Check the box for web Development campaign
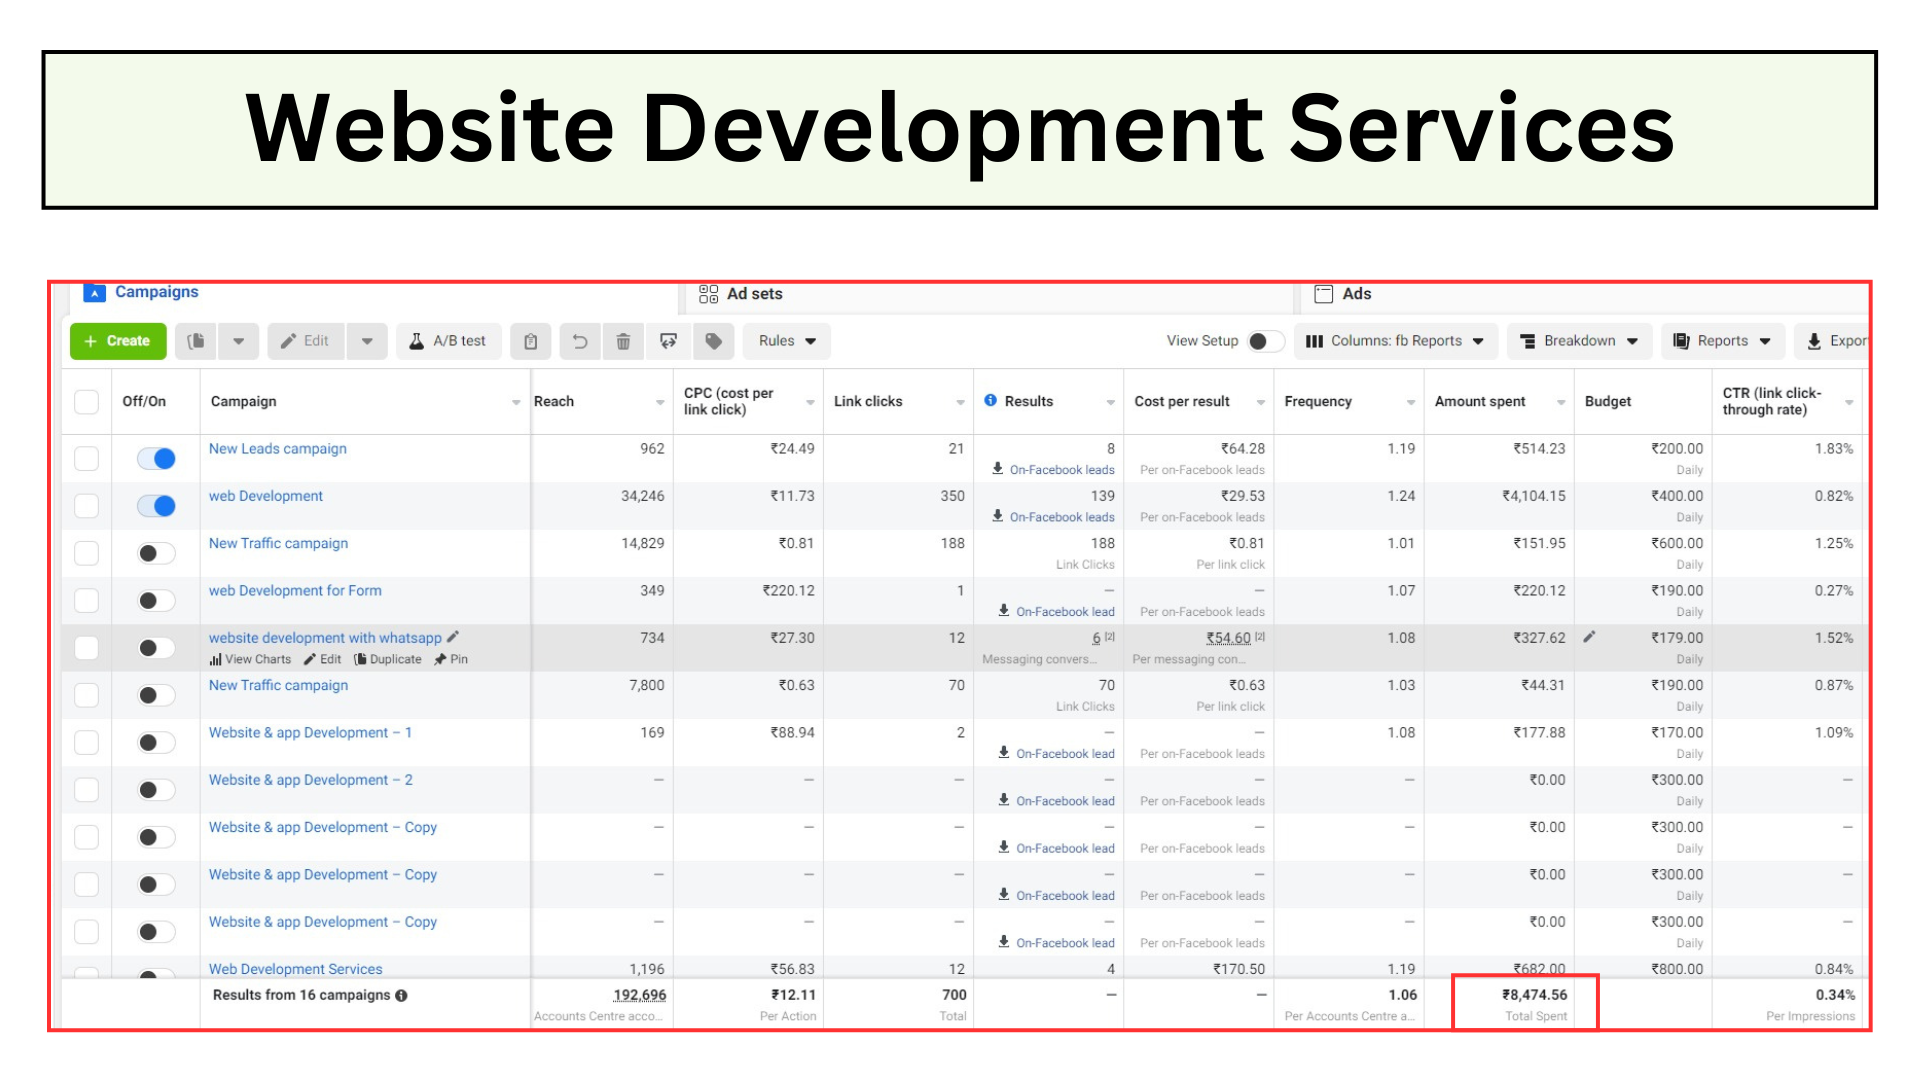 click(87, 506)
